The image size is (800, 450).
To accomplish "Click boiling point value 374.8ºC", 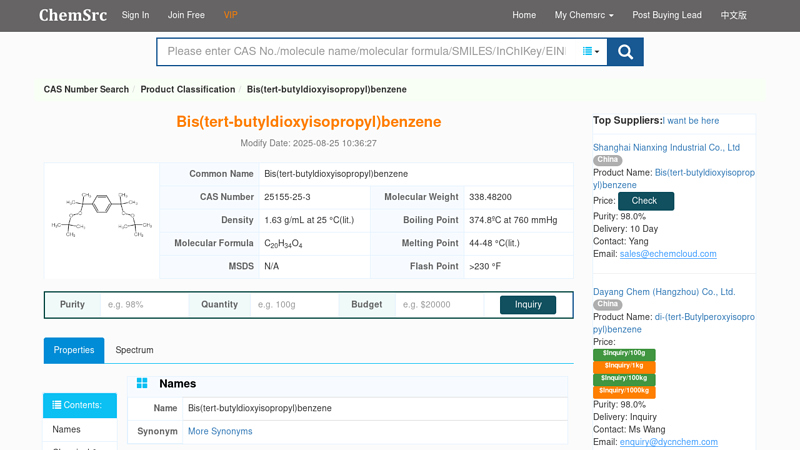I will click(513, 220).
